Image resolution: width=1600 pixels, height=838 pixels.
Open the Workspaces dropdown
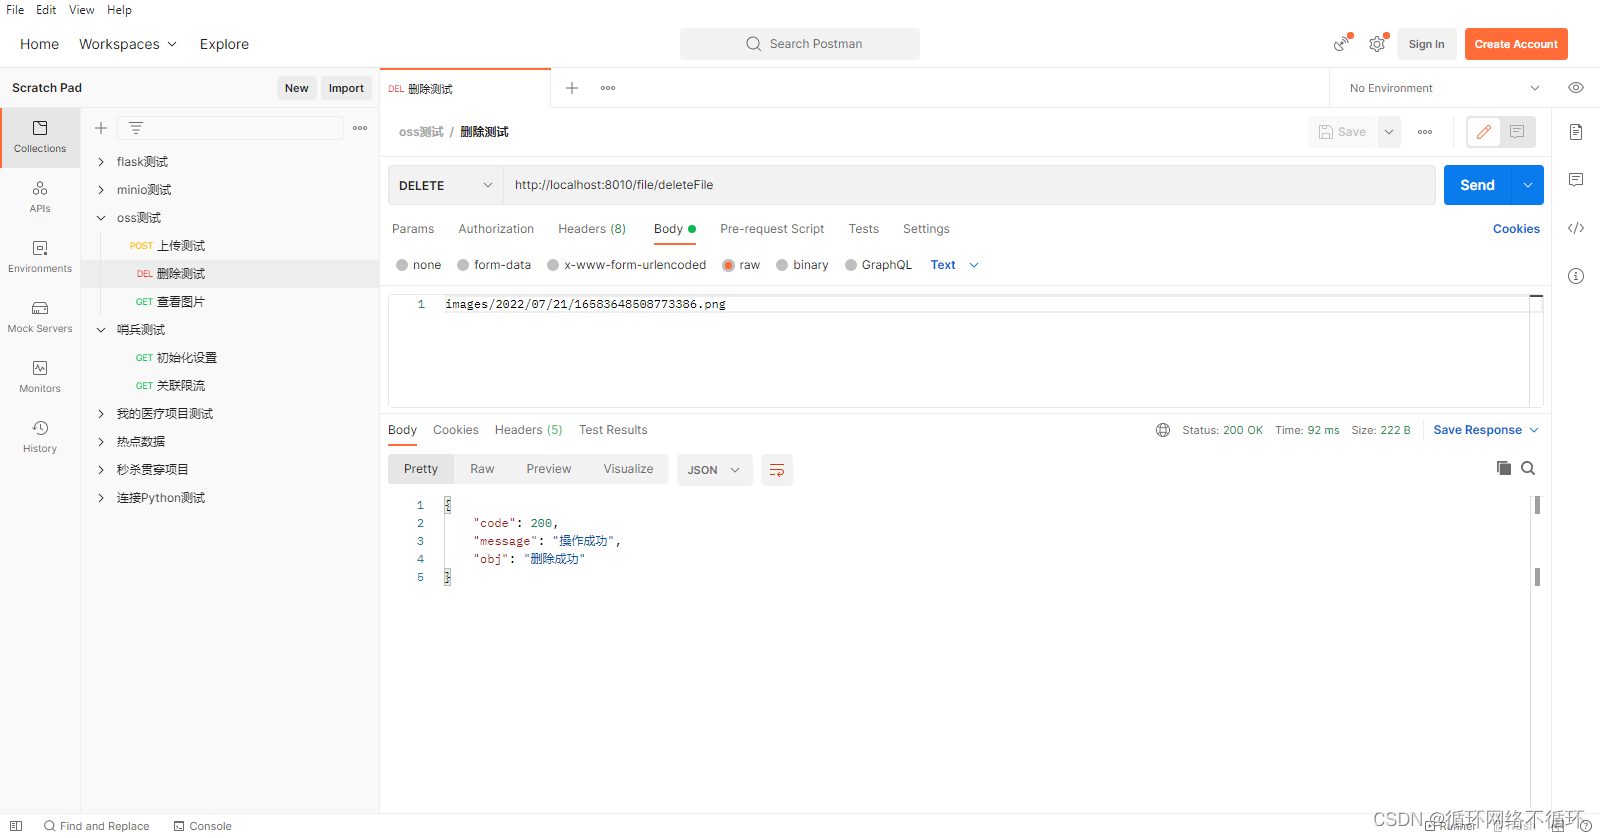[x=128, y=44]
